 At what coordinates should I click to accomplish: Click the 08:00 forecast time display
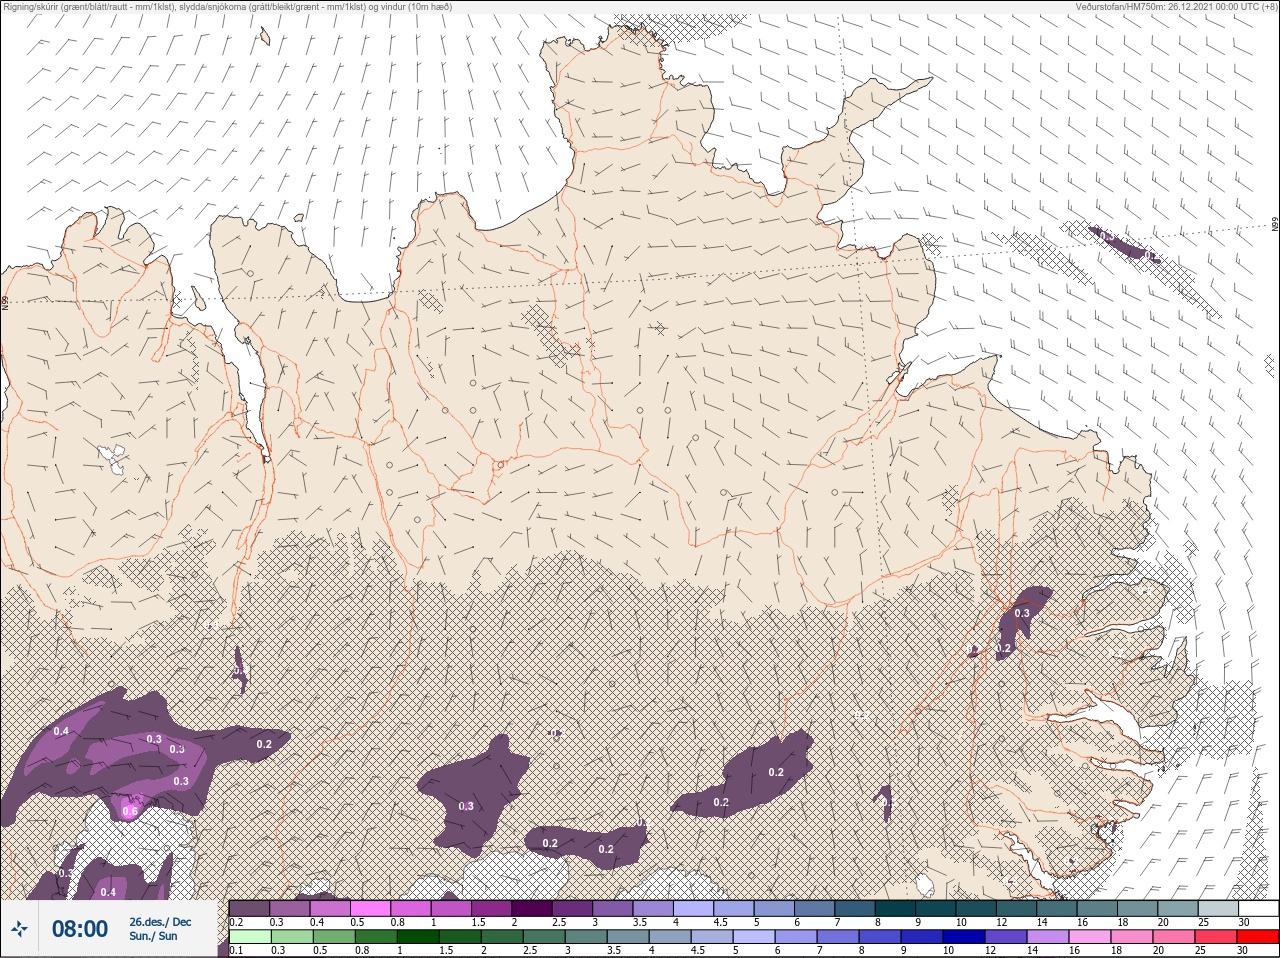(80, 929)
